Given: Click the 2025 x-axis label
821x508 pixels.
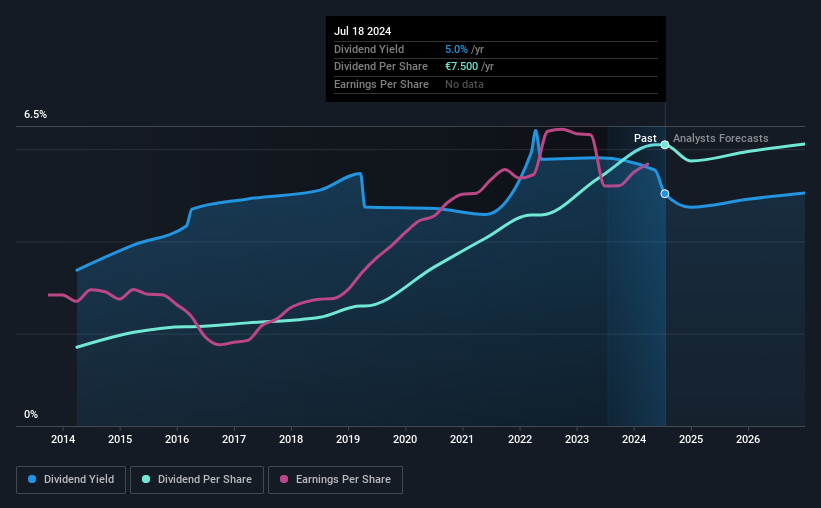Looking at the screenshot, I should pos(691,439).
